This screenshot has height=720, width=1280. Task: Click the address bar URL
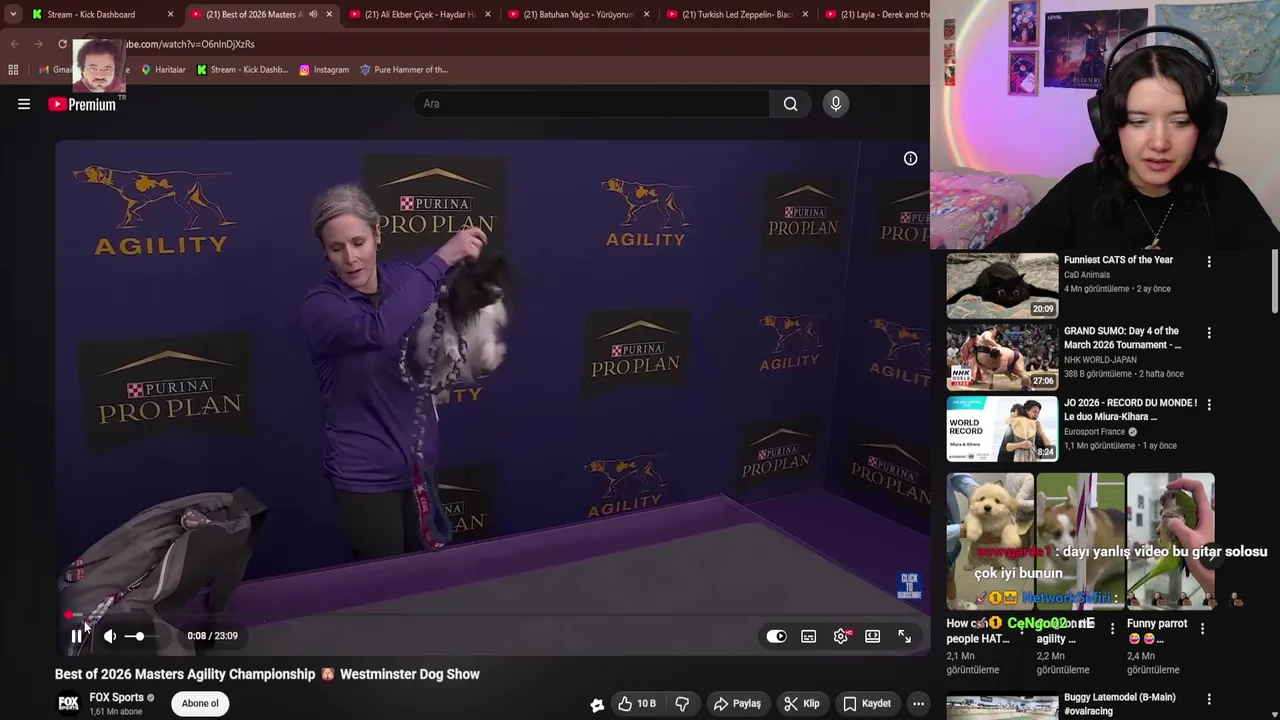coord(190,44)
